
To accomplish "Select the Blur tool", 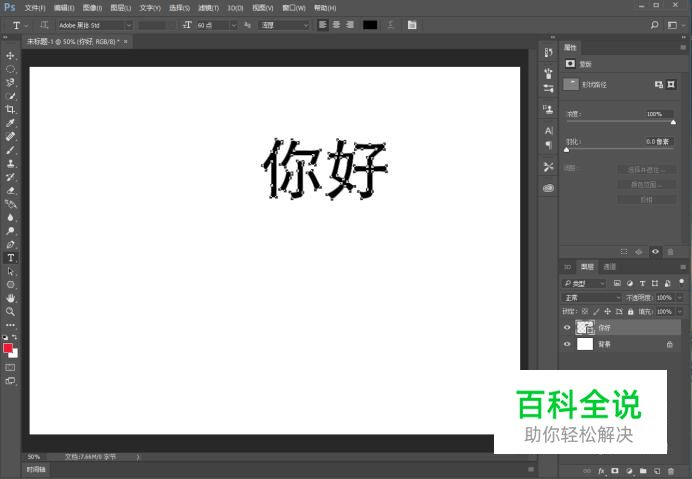I will [x=11, y=217].
